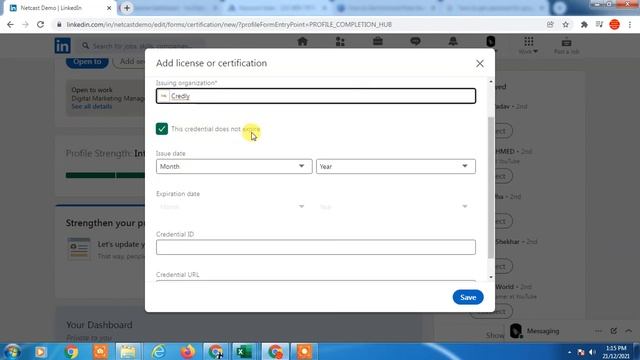Expand Messaging panel with the chevron
The width and height of the screenshot is (640, 360).
(629, 331)
